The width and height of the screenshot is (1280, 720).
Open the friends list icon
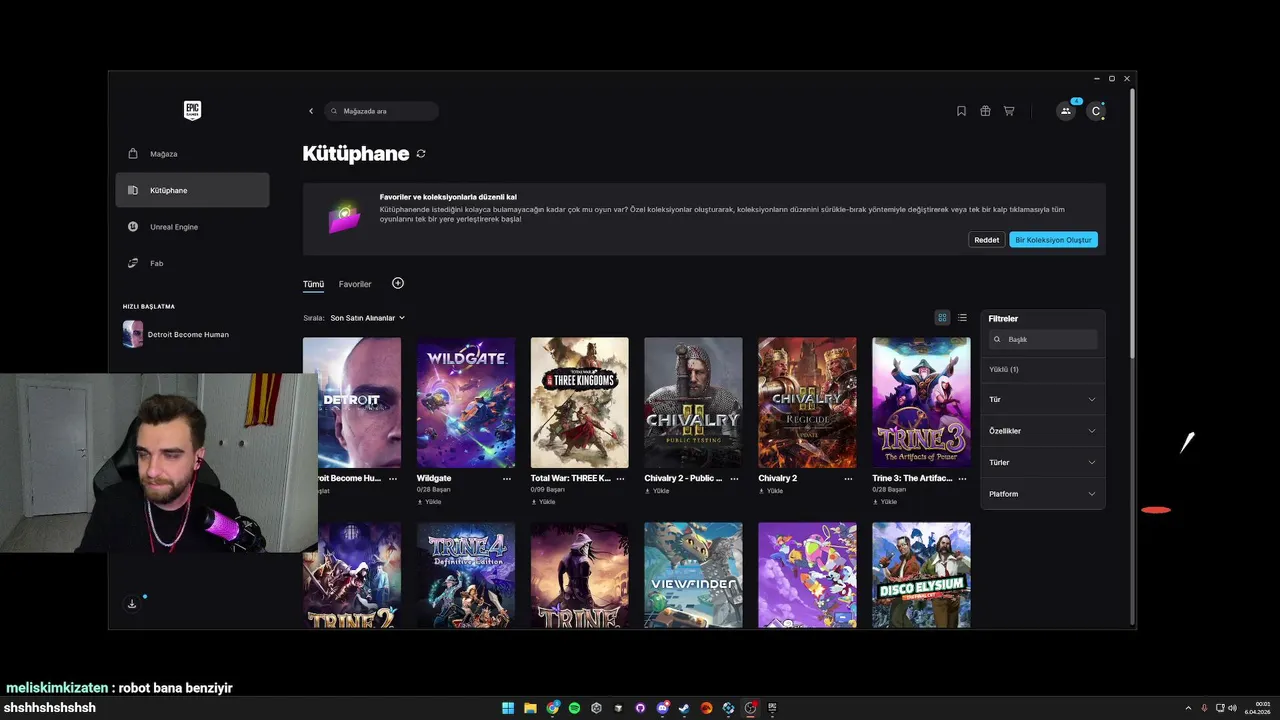pyautogui.click(x=1066, y=111)
